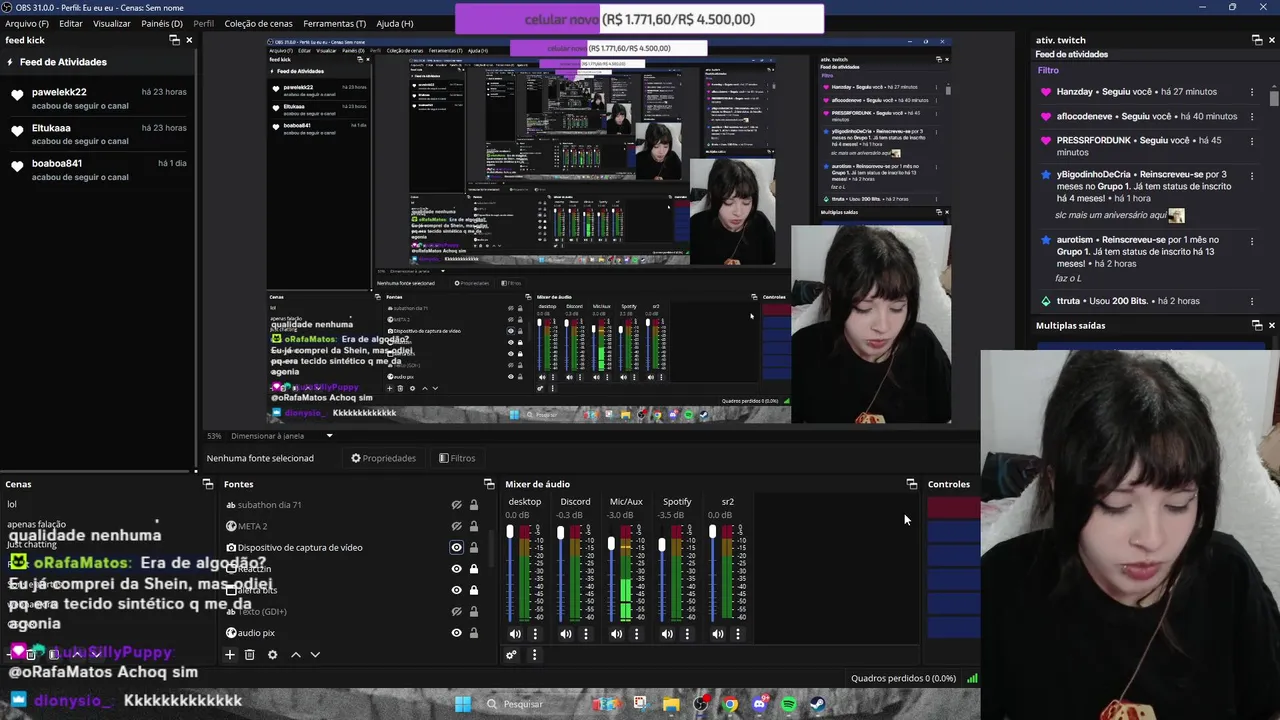
Task: Open Mic/Aux channel options menu
Action: coord(636,633)
